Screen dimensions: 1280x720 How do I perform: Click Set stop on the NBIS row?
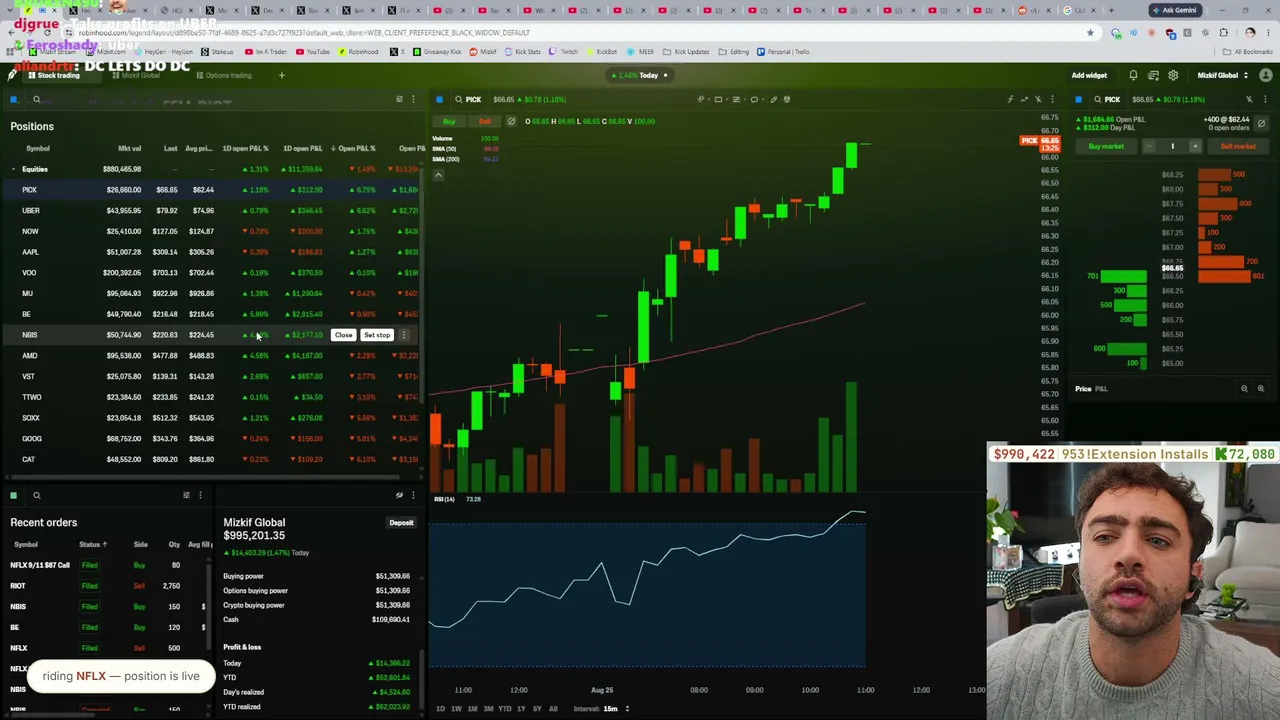click(x=377, y=335)
